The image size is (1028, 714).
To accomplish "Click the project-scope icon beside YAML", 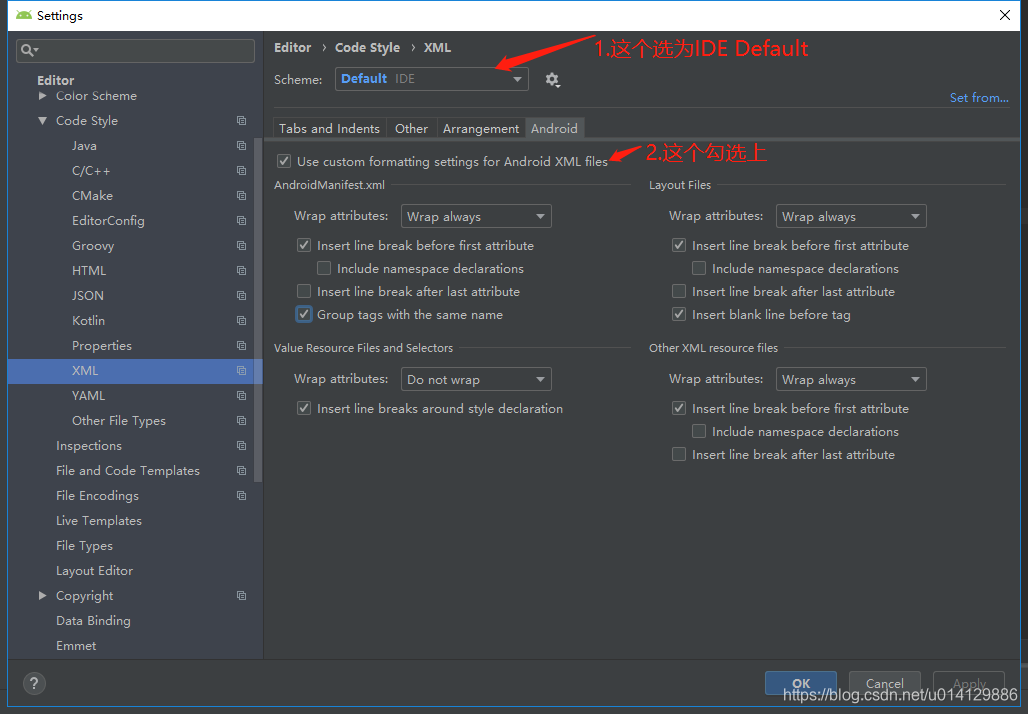I will tap(241, 395).
